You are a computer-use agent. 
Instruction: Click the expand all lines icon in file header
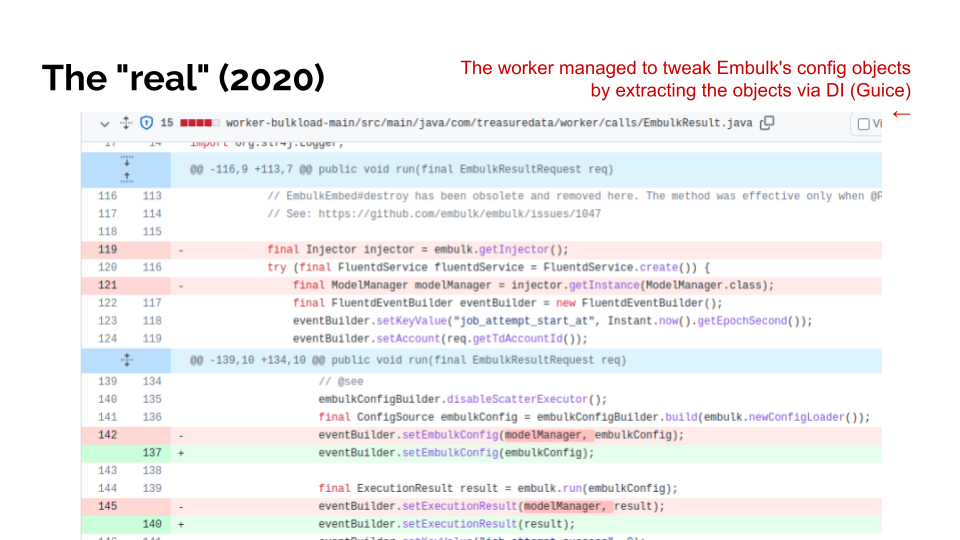(x=126, y=123)
